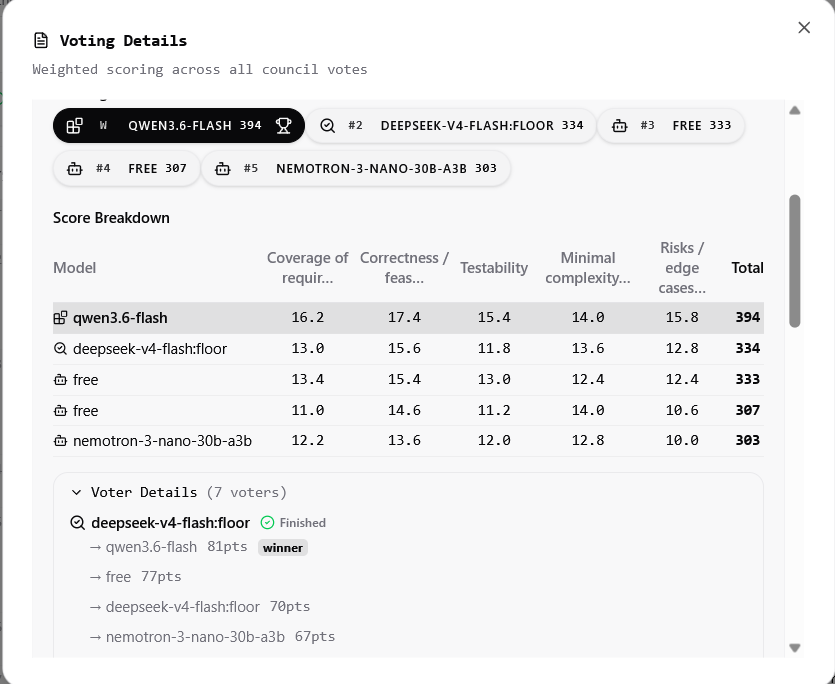Click deepseek icon beside voter deepseek-v4-flash:floor
The height and width of the screenshot is (684, 835).
coord(77,523)
